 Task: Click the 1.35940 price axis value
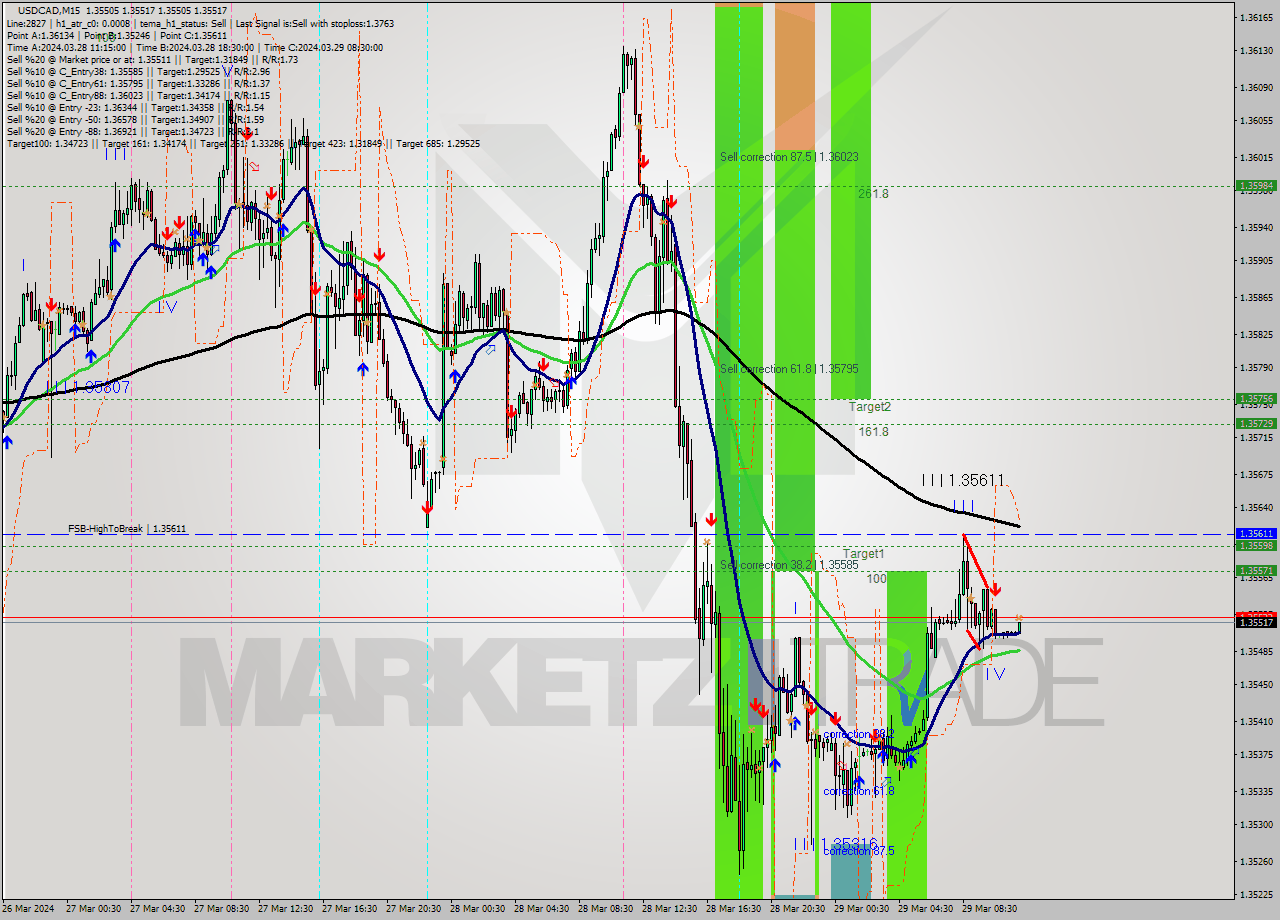(x=1256, y=227)
